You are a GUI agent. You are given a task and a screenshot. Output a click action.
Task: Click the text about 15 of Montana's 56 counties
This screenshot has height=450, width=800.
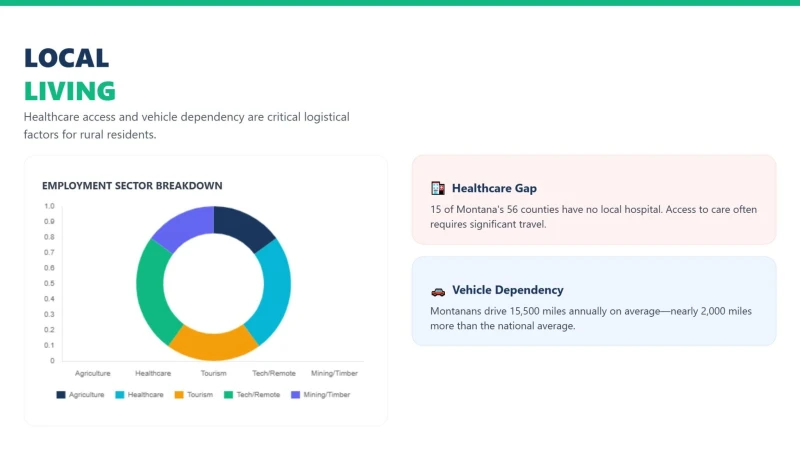click(593, 217)
